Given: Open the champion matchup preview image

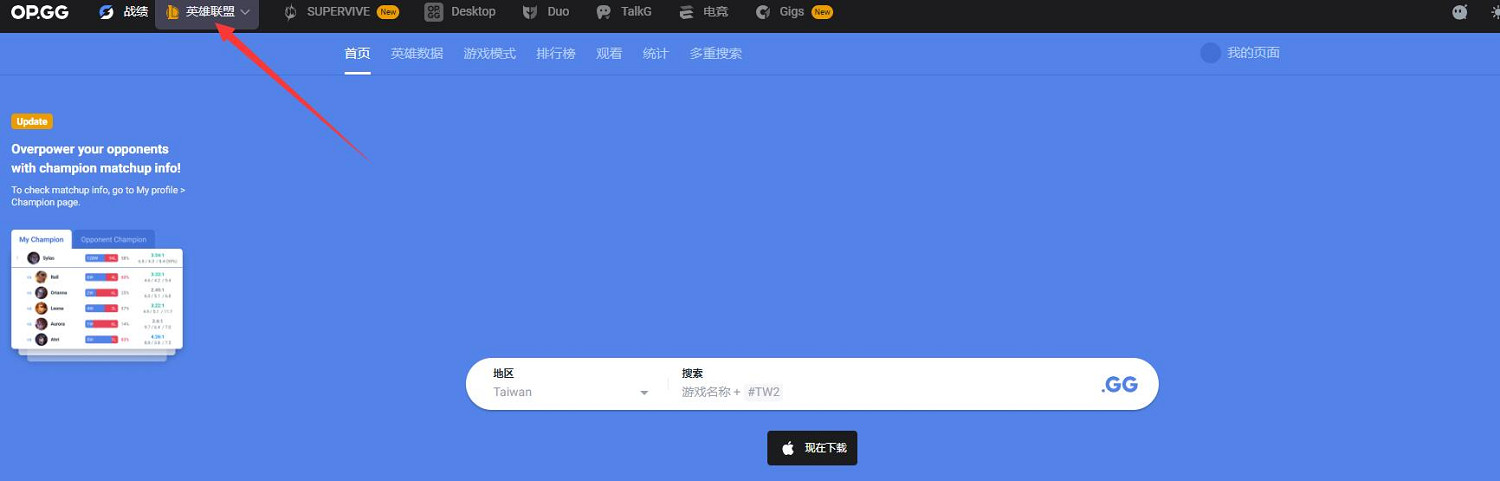Looking at the screenshot, I should click(x=97, y=294).
